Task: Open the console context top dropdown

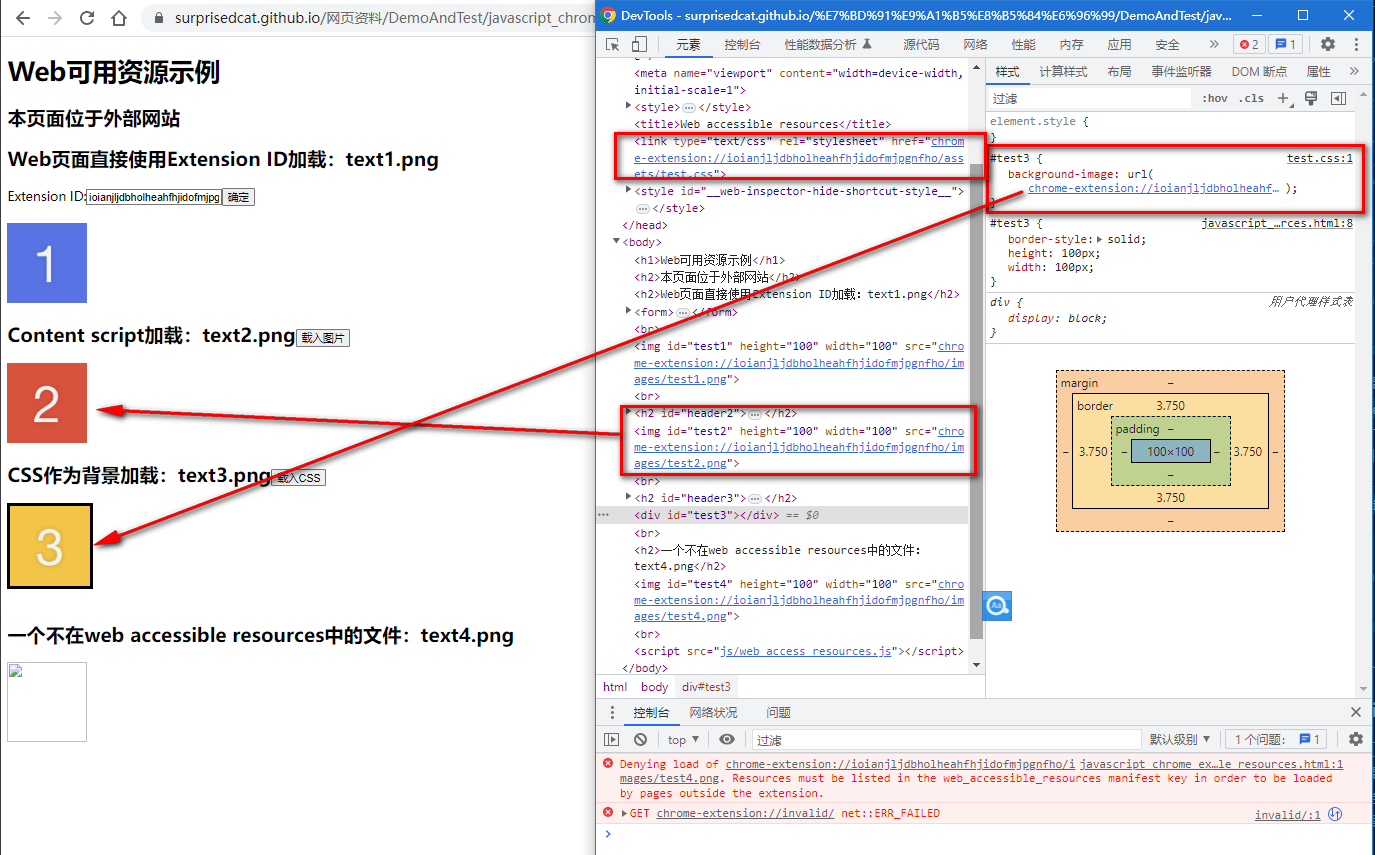Action: pyautogui.click(x=684, y=739)
